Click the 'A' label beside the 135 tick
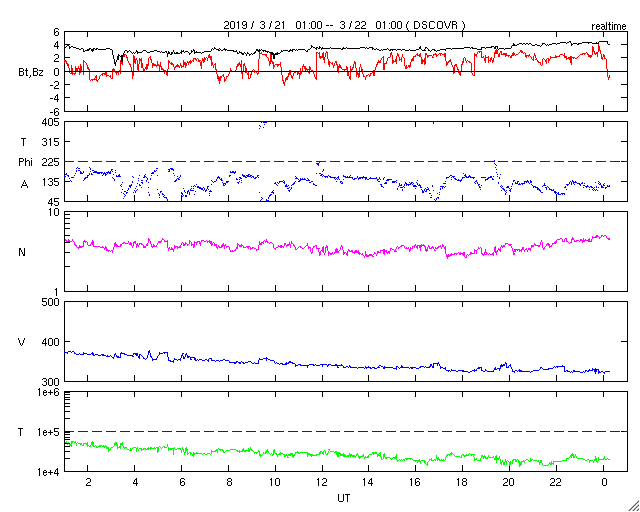Screen dimensions: 640x512 tap(24, 185)
